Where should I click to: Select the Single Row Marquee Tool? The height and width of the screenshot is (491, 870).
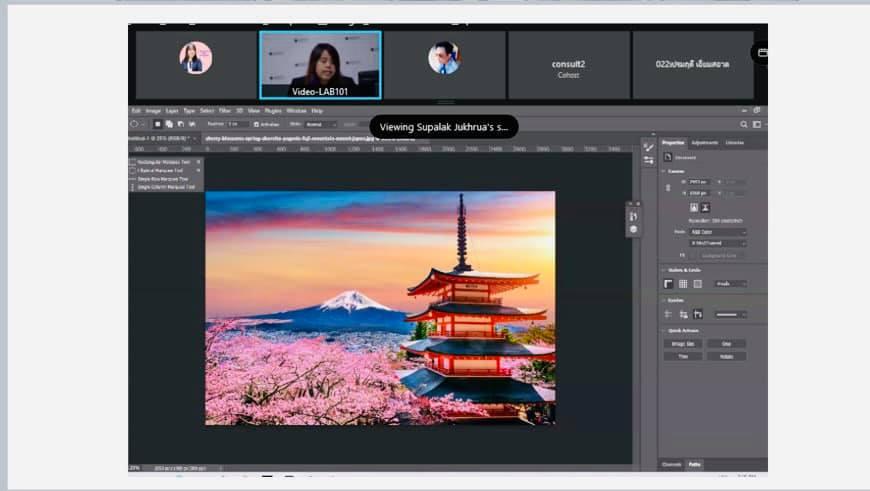point(165,179)
